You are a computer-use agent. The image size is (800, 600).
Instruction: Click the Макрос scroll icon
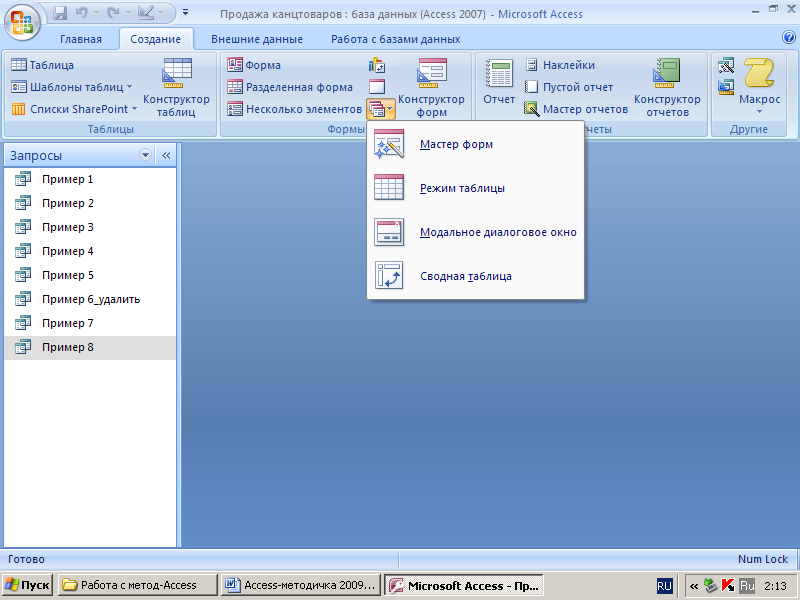point(759,73)
